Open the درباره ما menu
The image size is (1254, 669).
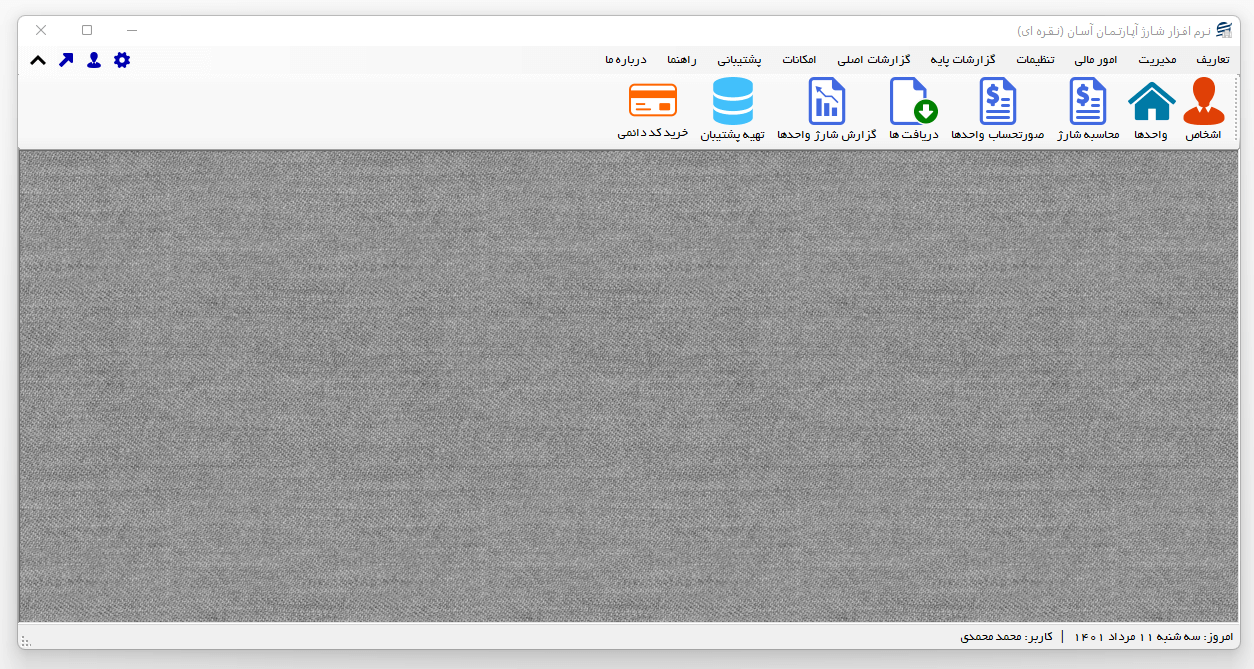[627, 60]
